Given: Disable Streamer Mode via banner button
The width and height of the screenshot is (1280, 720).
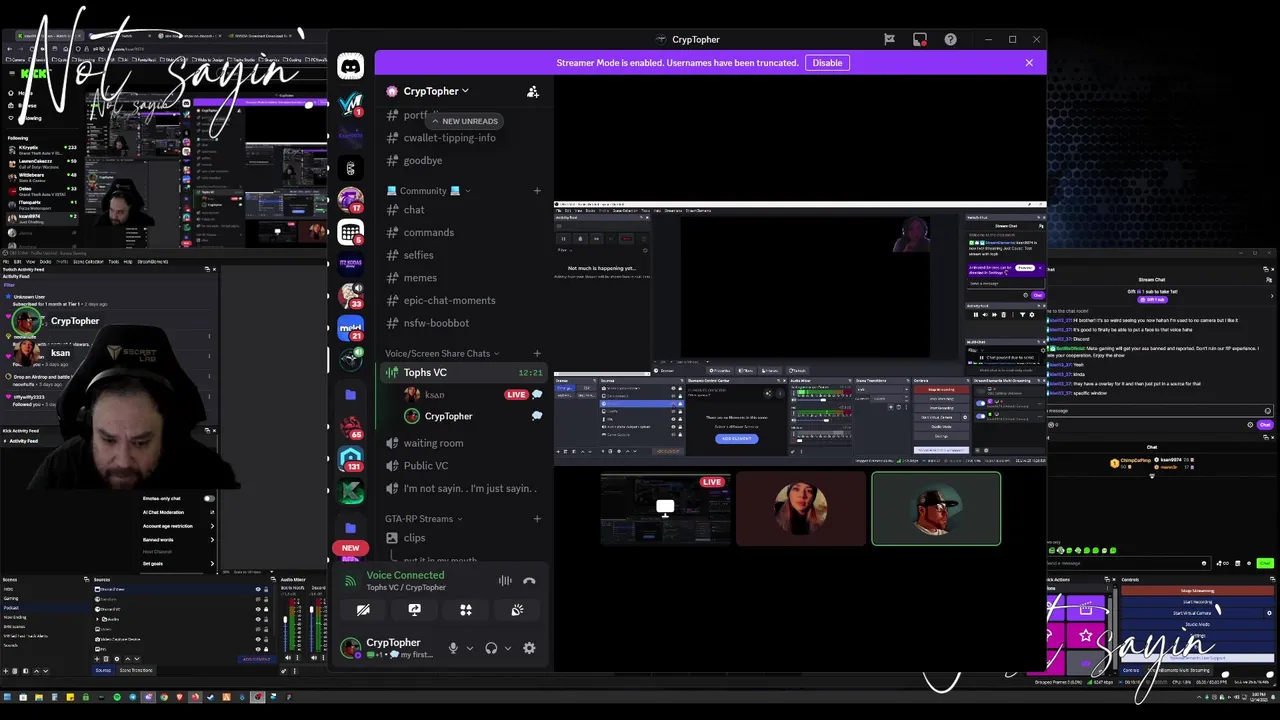Looking at the screenshot, I should point(827,63).
